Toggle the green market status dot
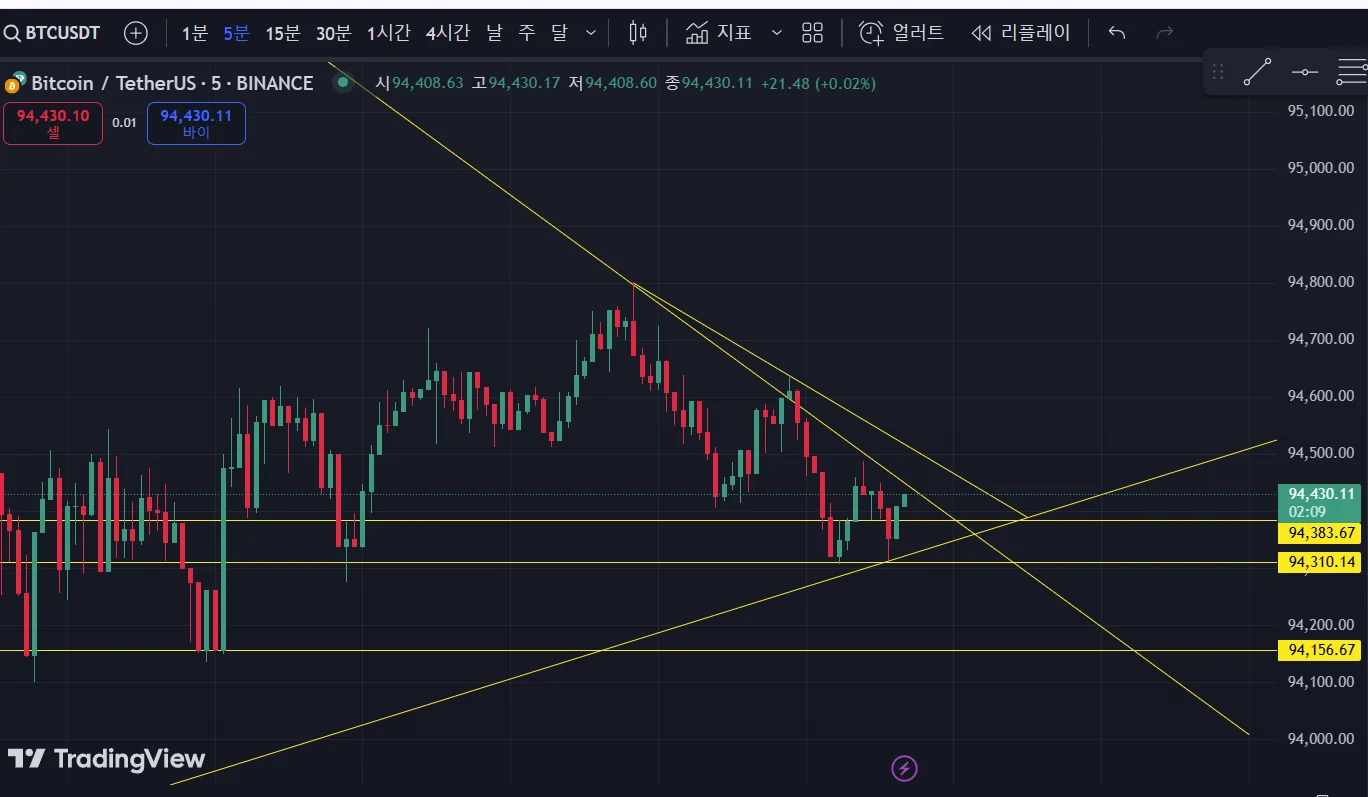The height and width of the screenshot is (797, 1368). click(x=343, y=82)
